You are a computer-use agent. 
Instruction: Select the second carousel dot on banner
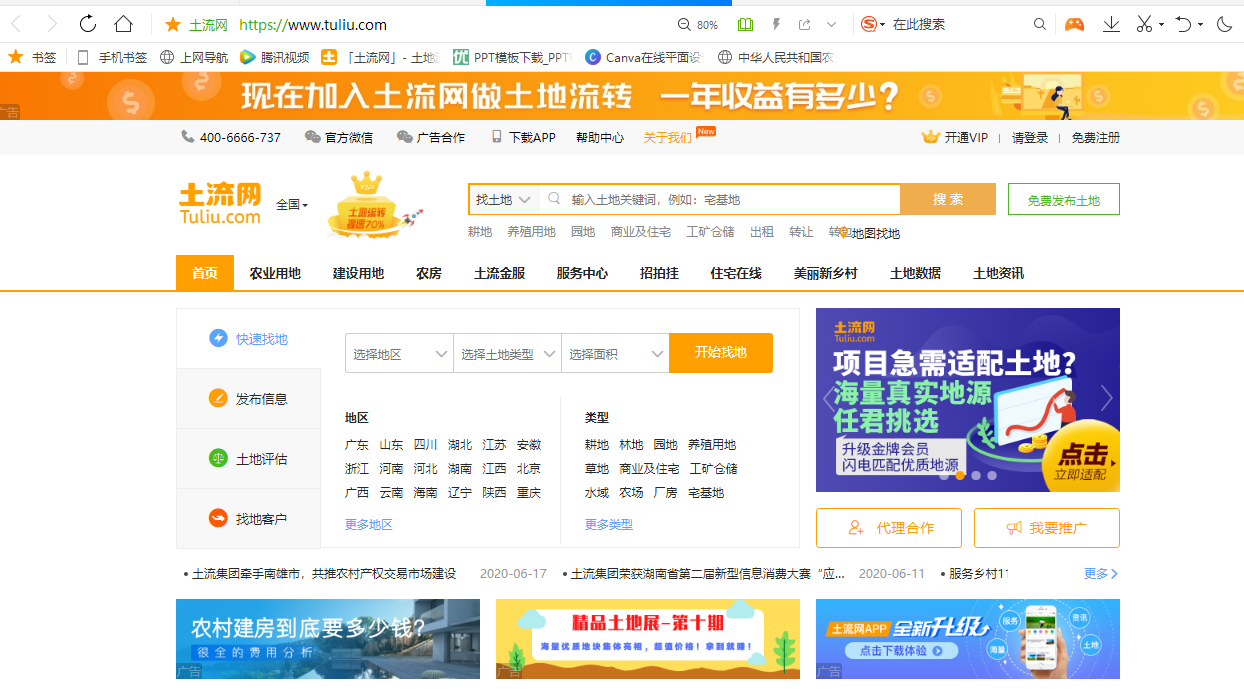pos(960,476)
